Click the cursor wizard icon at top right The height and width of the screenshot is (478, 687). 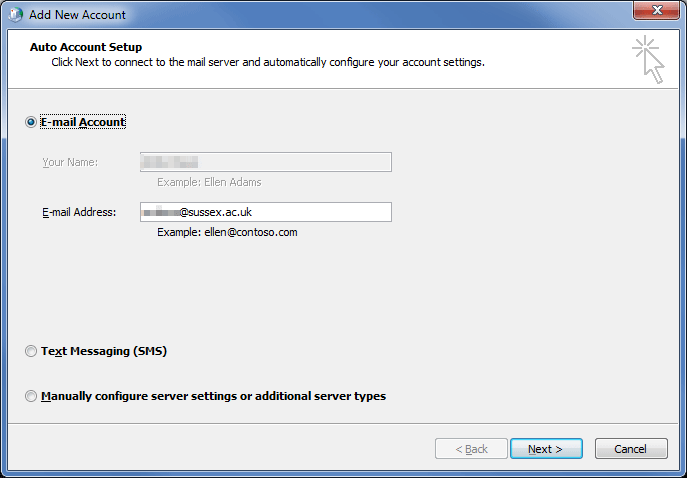tap(648, 59)
